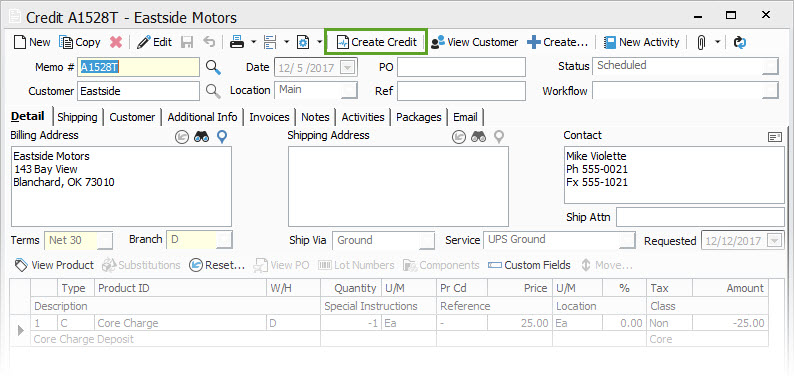Expand the arrow beside the list layout icon

(x=286, y=42)
